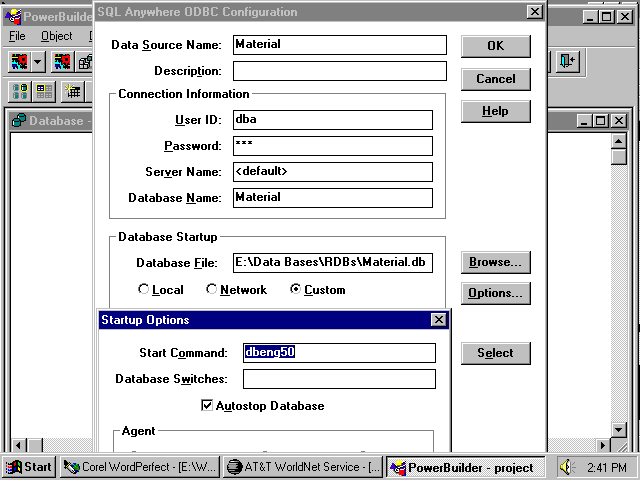Click the horizontal scrollbar thumb in Database window
Screen dimensions: 640x480
pos(35,445)
